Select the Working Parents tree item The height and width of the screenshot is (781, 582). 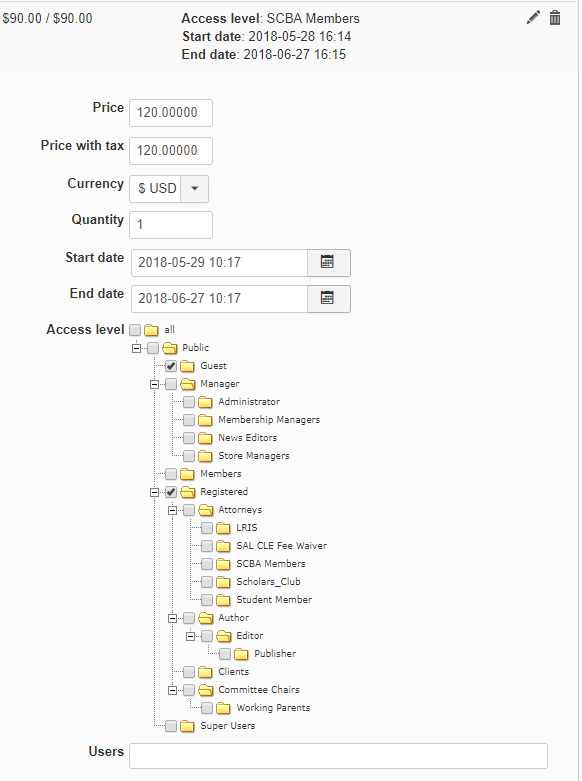tap(273, 708)
